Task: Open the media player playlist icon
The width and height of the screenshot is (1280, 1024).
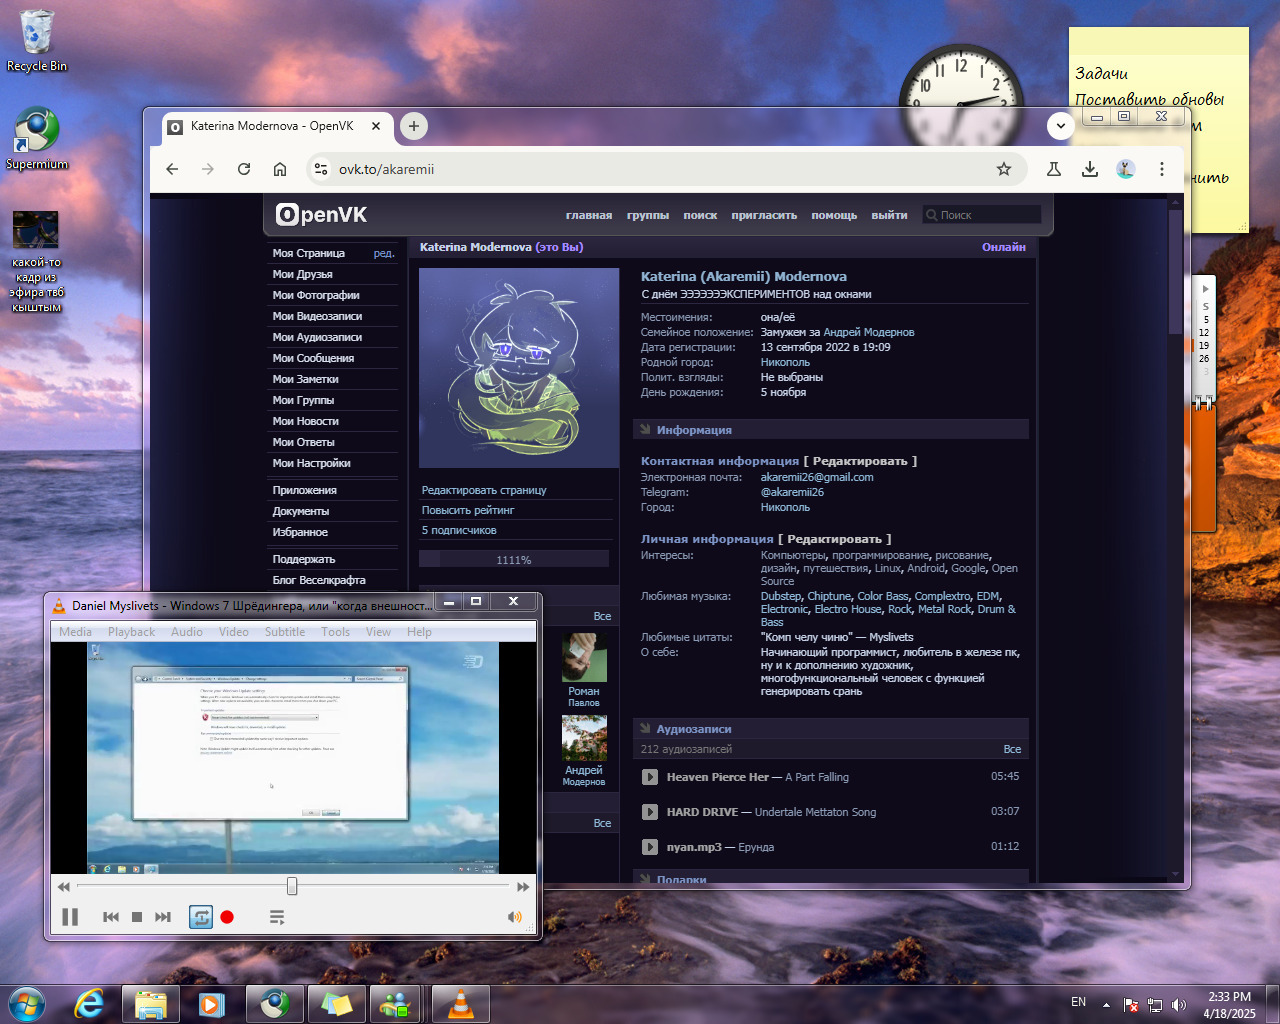Action: (x=277, y=917)
